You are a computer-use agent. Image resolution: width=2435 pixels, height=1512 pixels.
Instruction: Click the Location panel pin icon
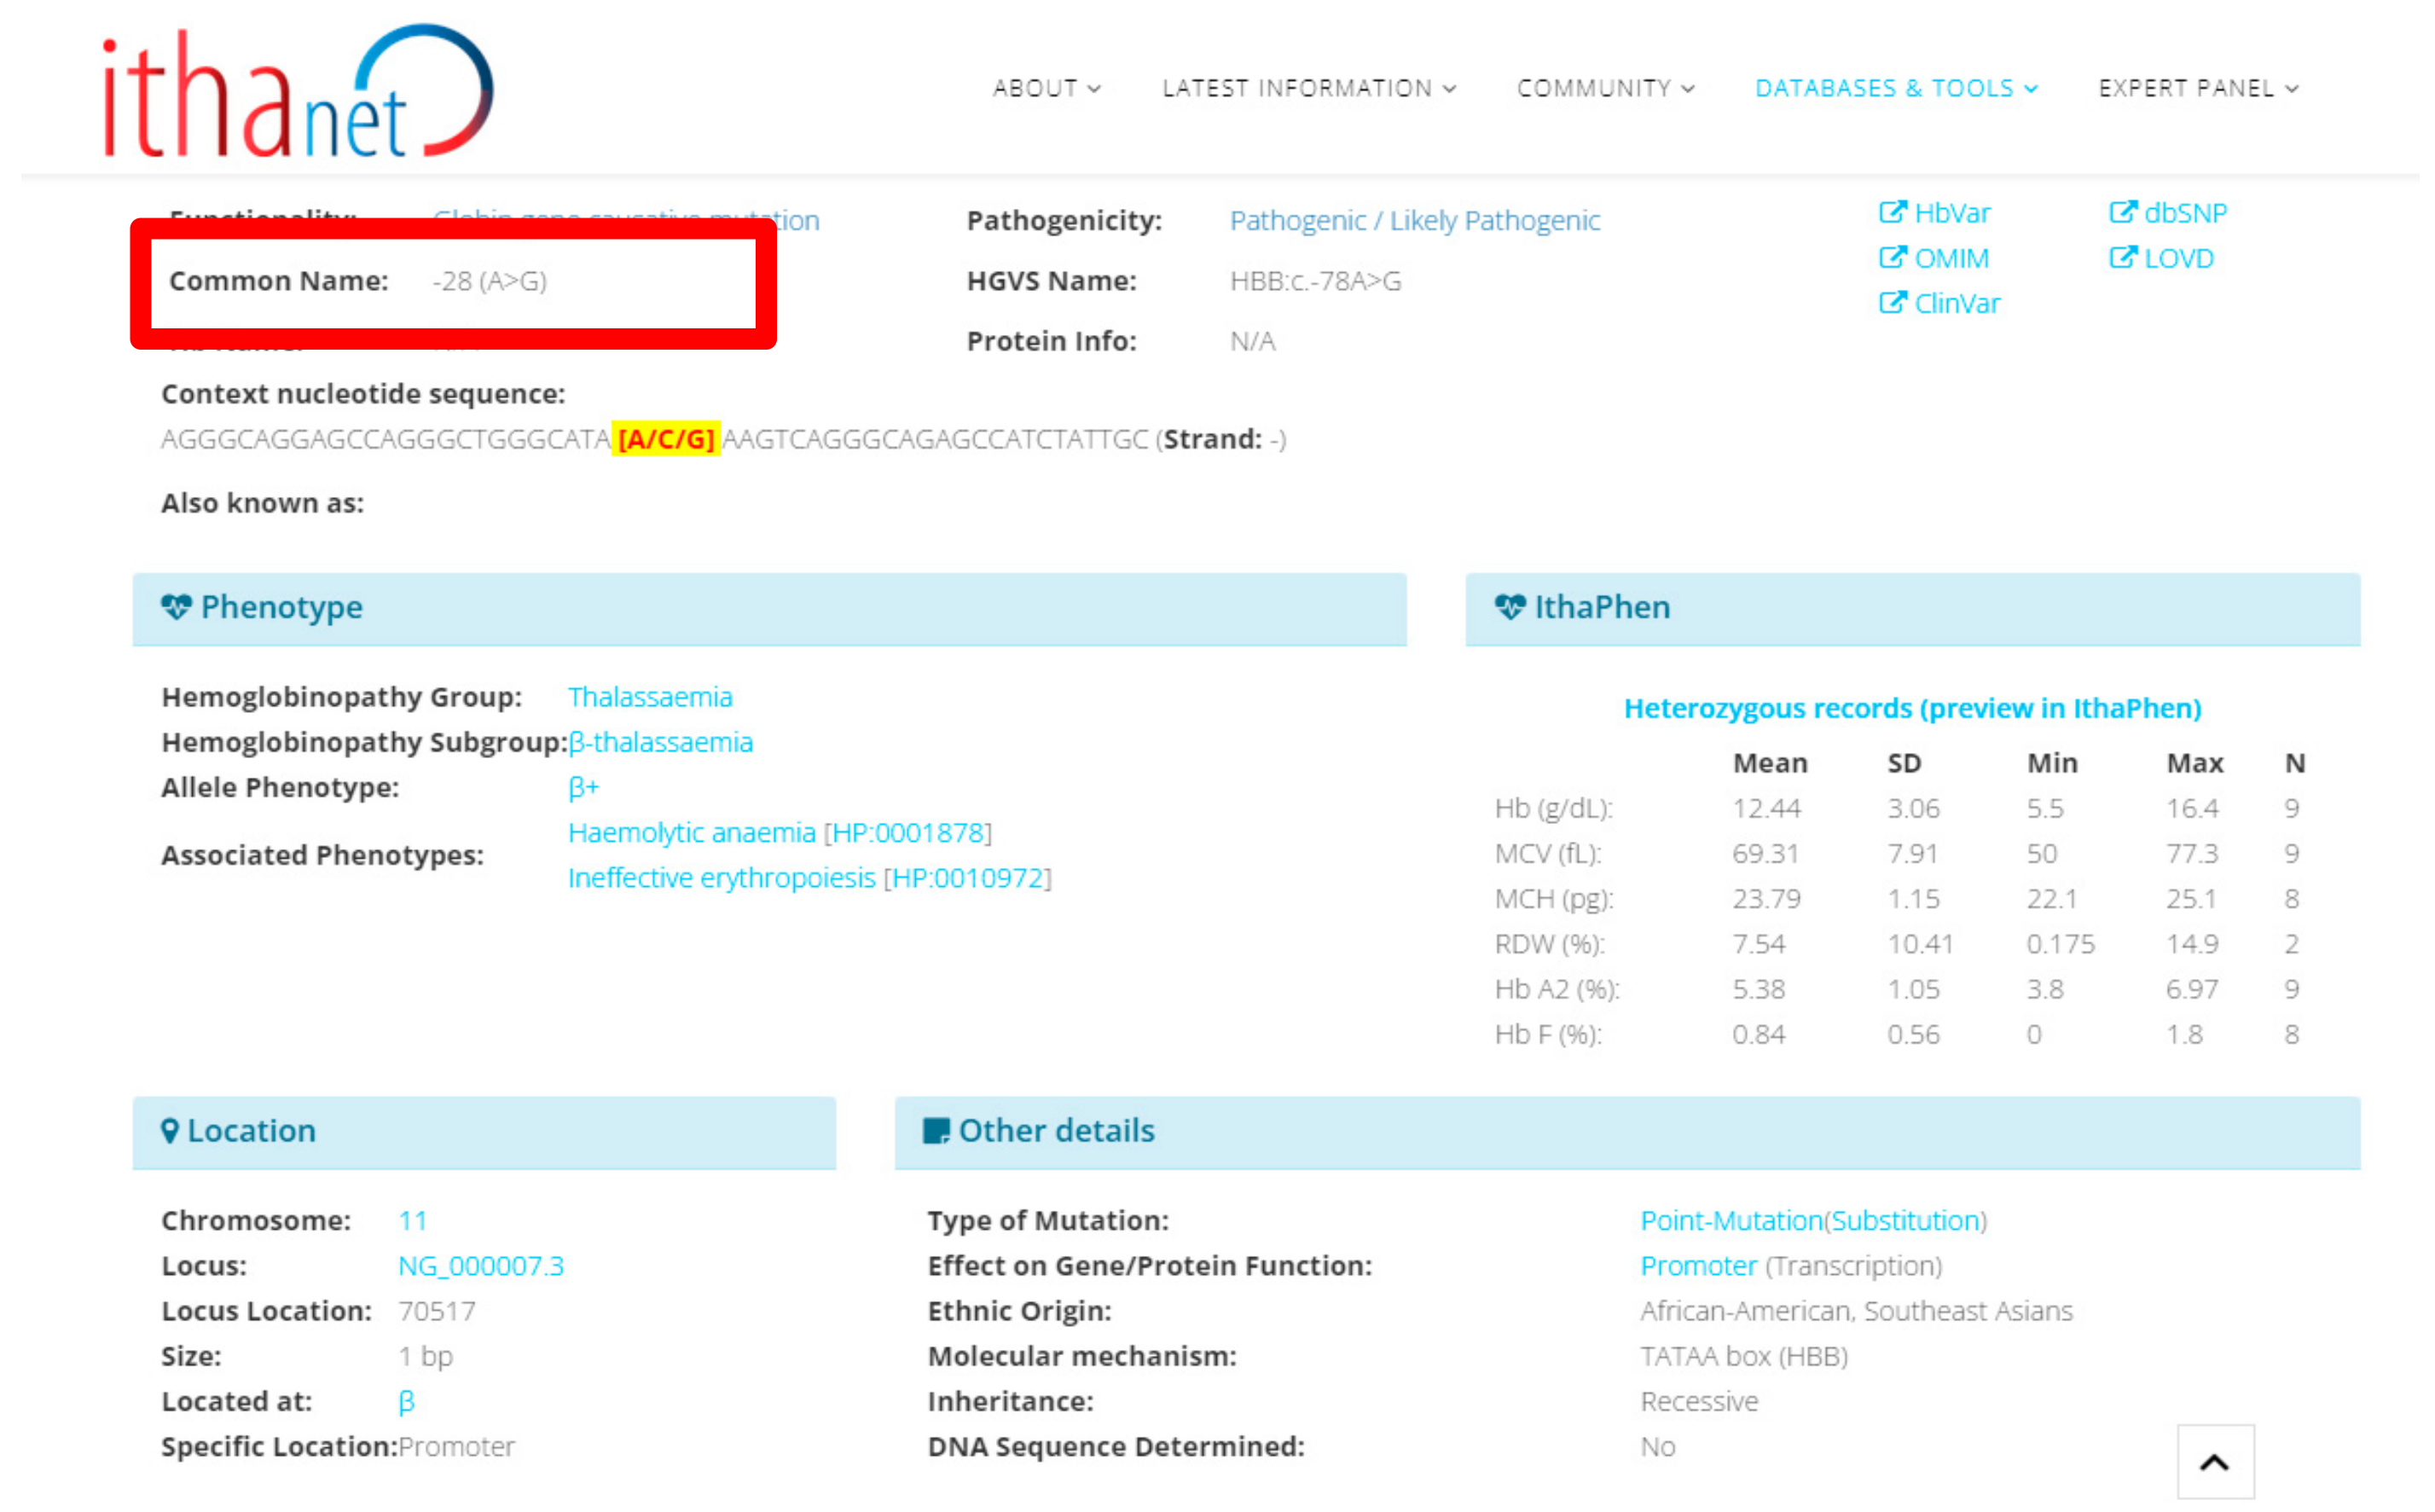171,1130
